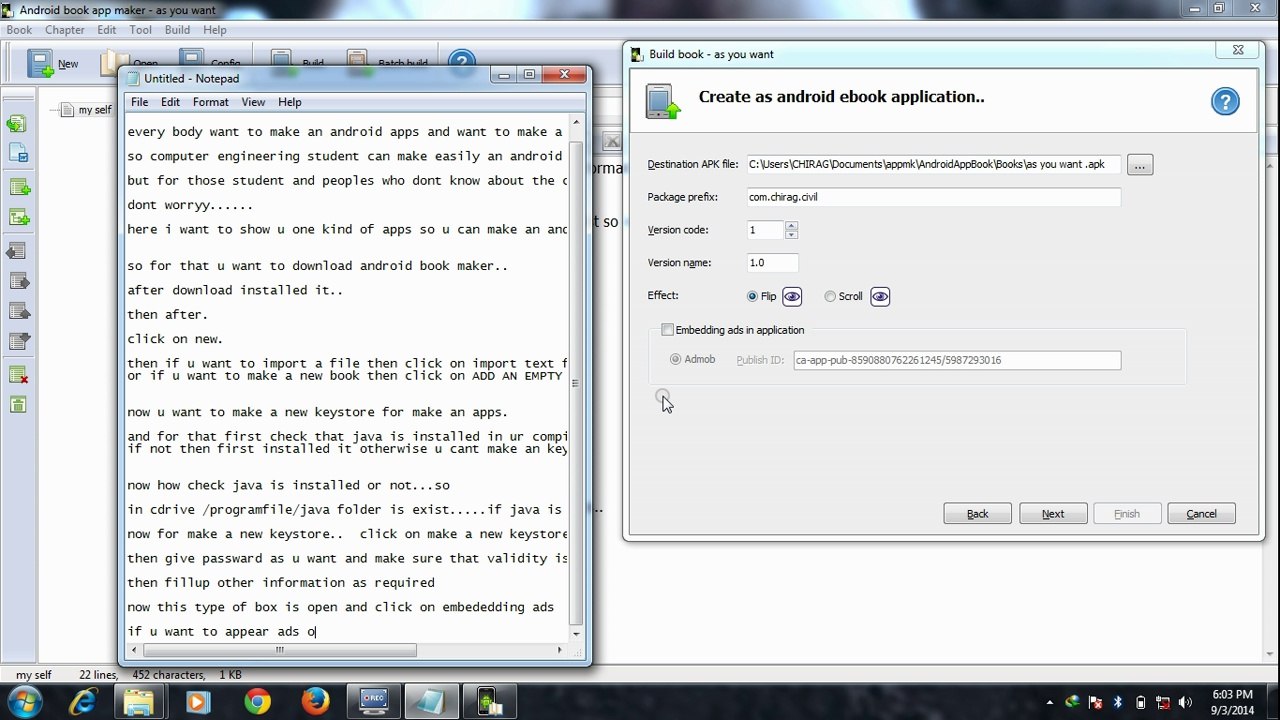Switch to Notepad taskbar icon
Image resolution: width=1280 pixels, height=720 pixels.
[x=432, y=702]
